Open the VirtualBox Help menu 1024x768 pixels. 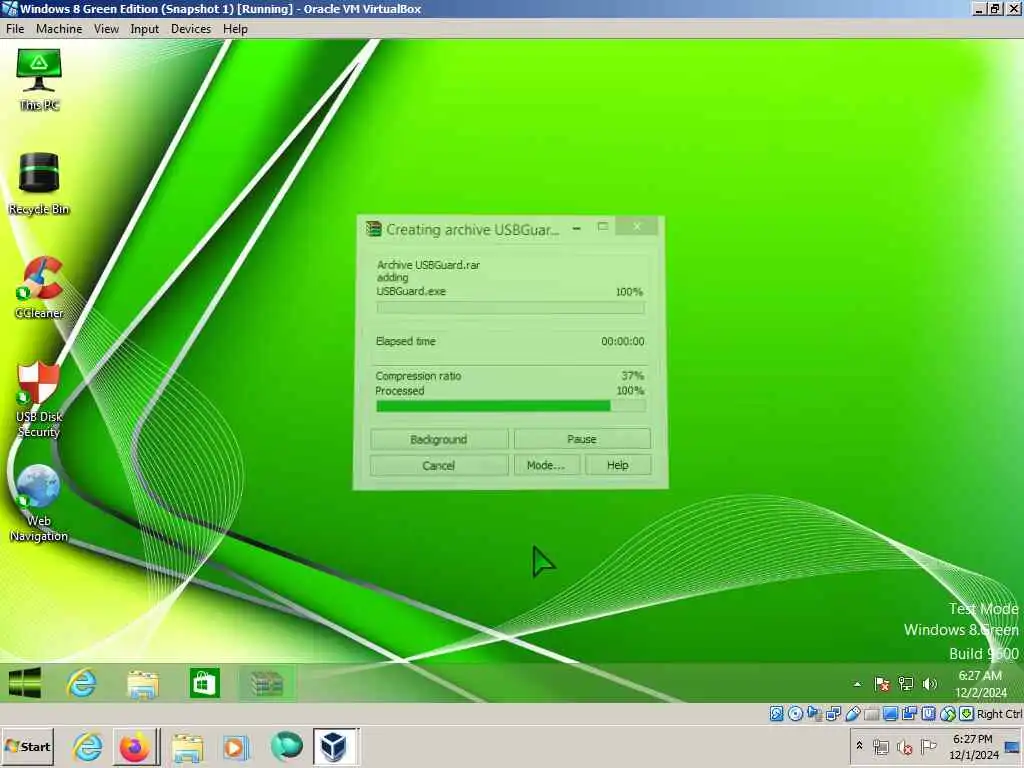pos(235,29)
